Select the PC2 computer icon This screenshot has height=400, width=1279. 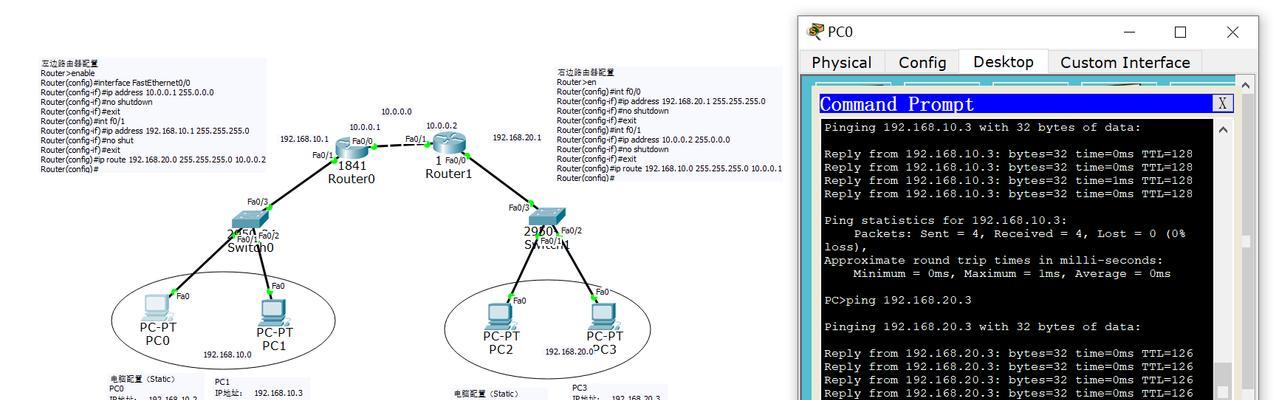coord(500,316)
